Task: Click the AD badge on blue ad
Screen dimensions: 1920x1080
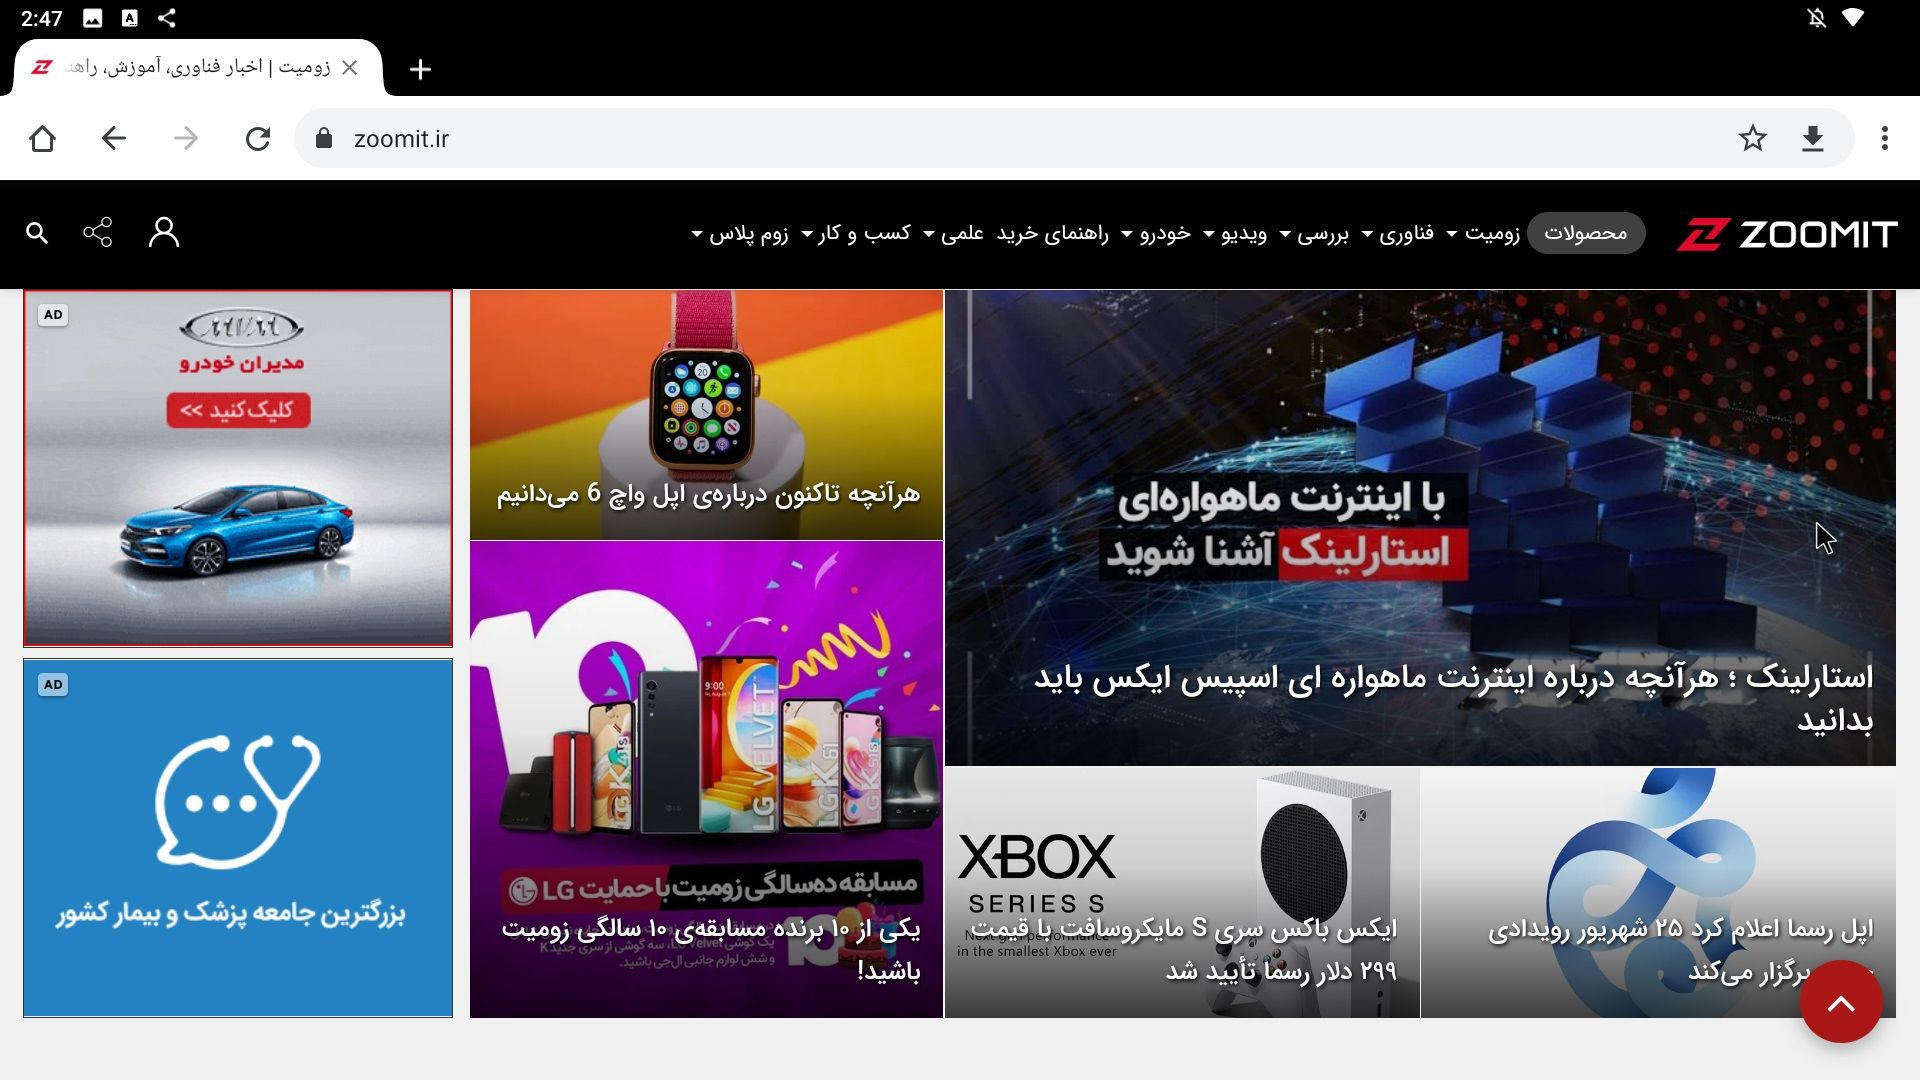Action: pyautogui.click(x=53, y=685)
